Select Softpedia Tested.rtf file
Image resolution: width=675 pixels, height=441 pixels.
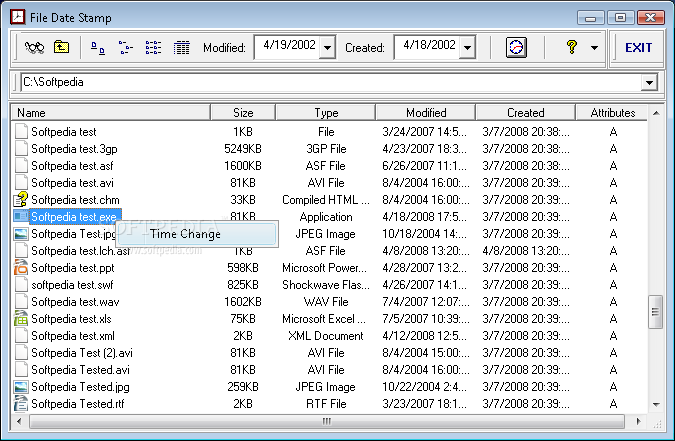78,404
